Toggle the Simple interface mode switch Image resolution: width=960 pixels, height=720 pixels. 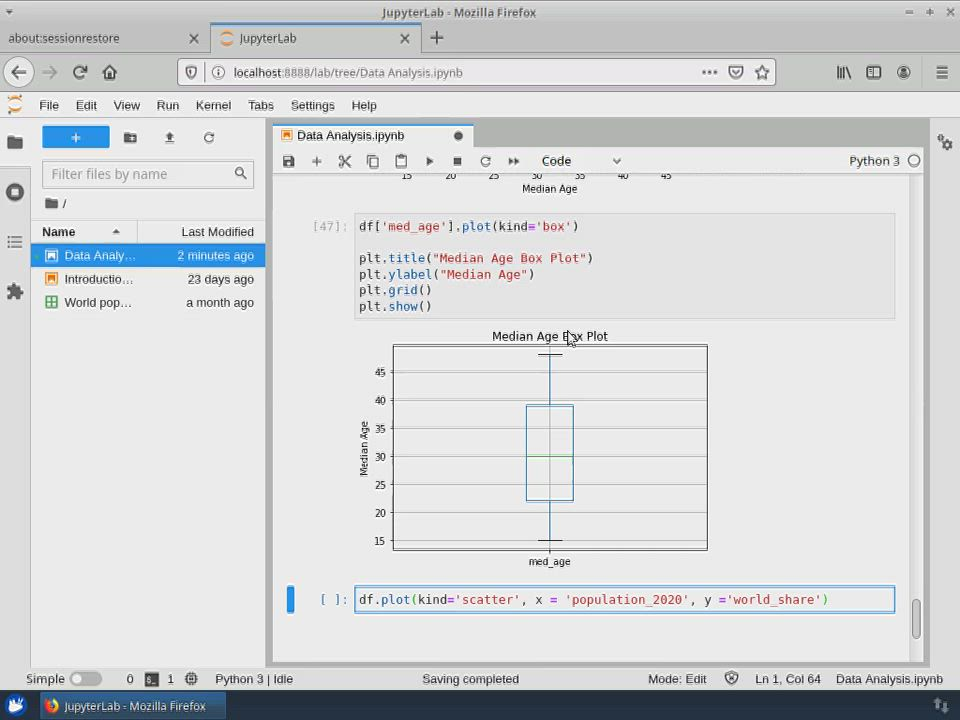(x=84, y=679)
